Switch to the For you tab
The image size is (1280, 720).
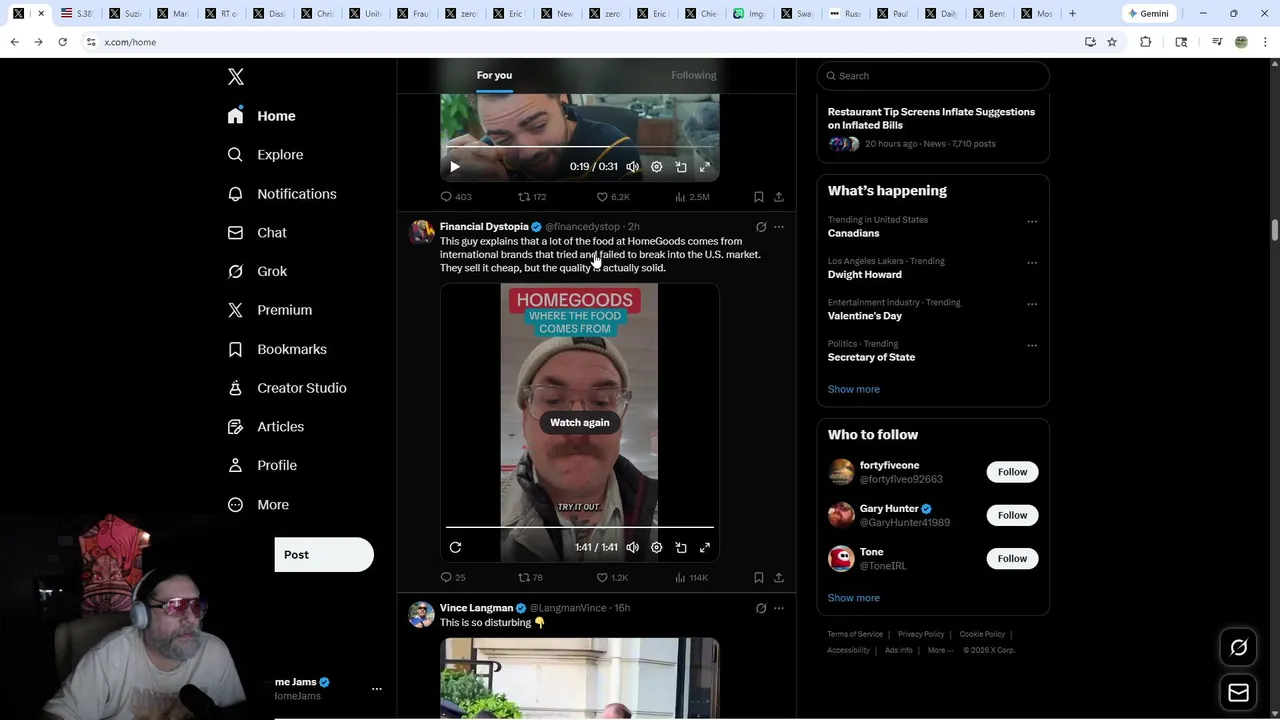coord(494,75)
